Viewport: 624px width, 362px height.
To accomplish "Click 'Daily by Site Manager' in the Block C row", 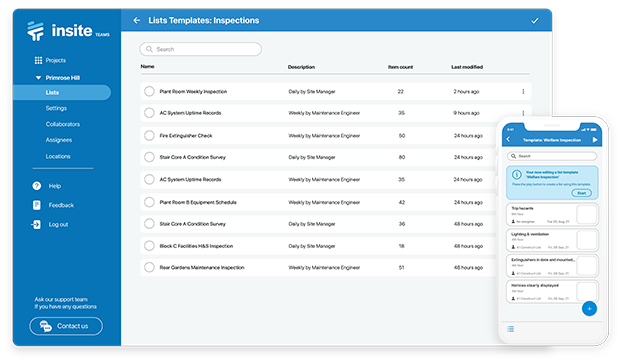I will point(312,246).
